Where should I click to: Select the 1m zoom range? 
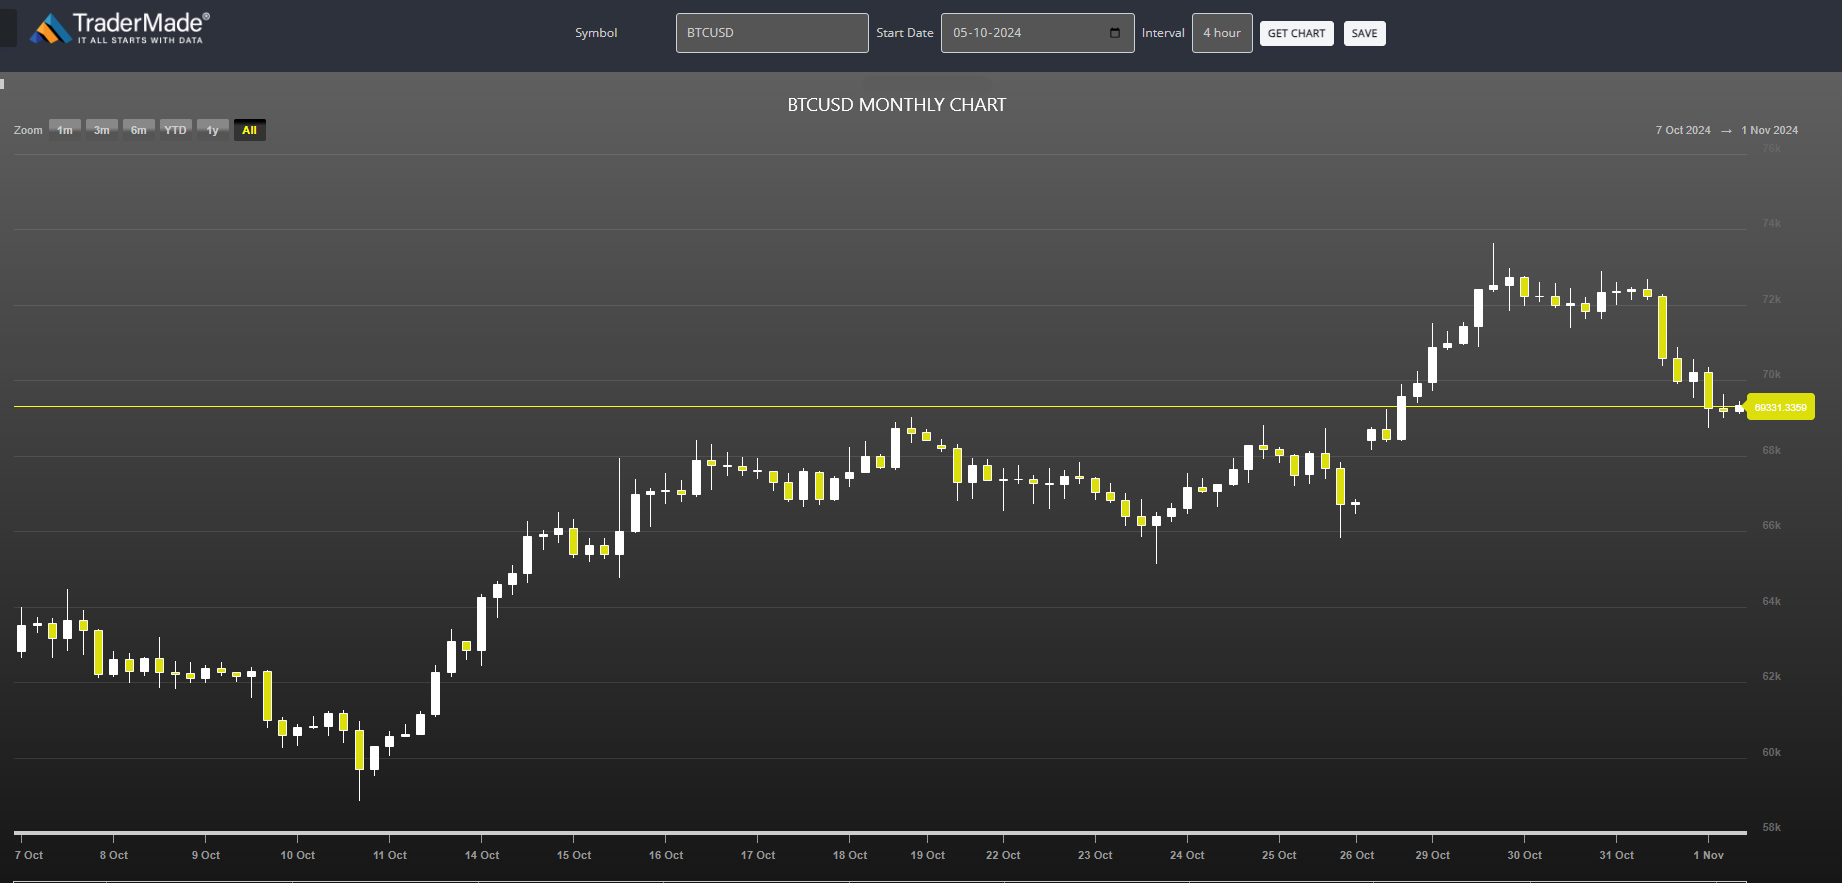coord(65,130)
